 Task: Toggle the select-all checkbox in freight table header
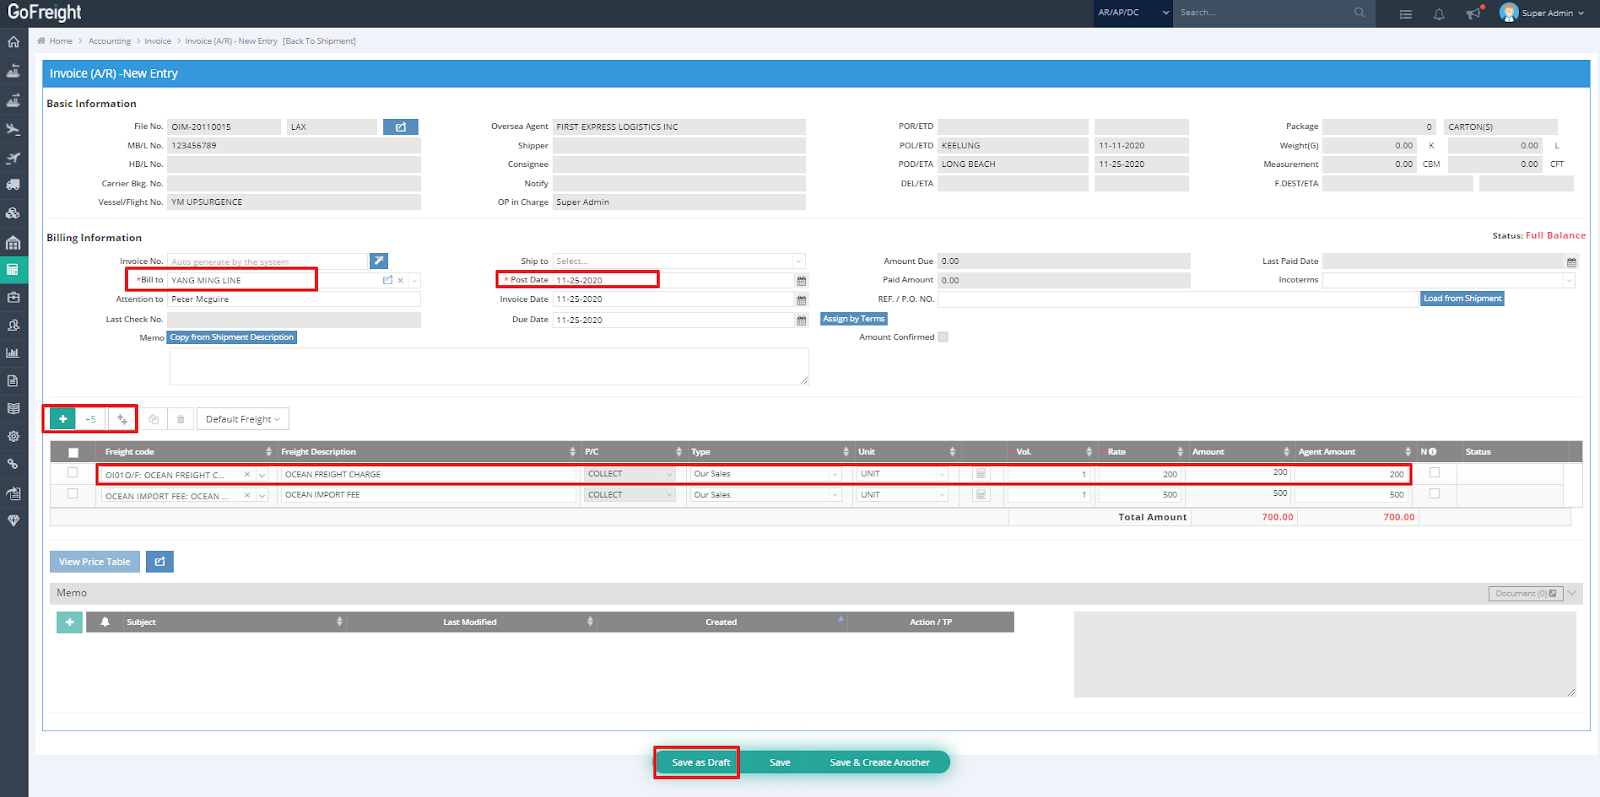point(73,452)
